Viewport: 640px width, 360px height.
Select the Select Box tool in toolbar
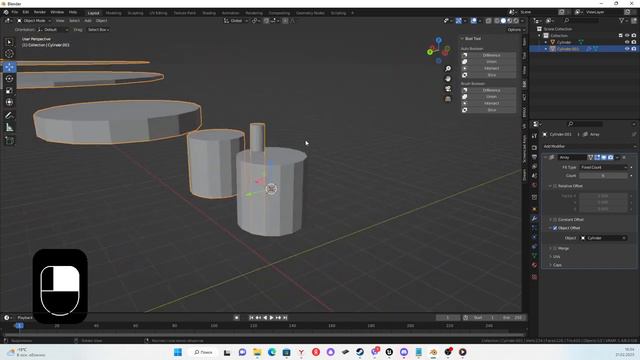[9, 42]
